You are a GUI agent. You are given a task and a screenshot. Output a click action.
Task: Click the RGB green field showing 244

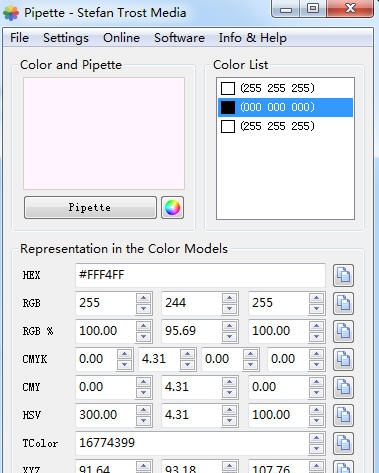point(192,303)
